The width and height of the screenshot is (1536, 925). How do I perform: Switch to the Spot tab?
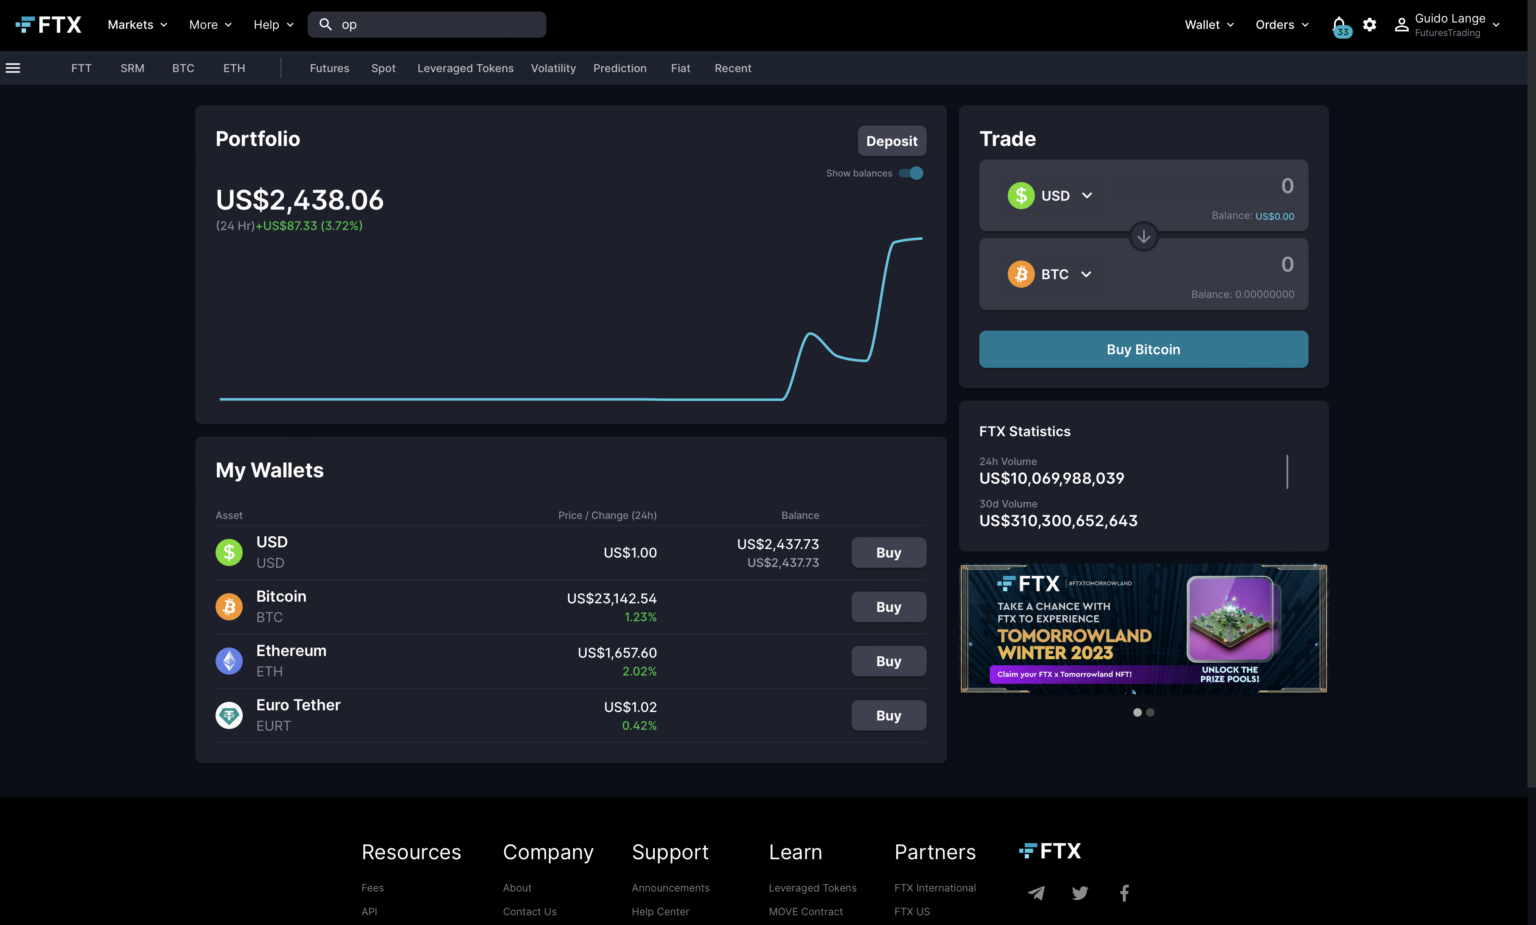[383, 68]
